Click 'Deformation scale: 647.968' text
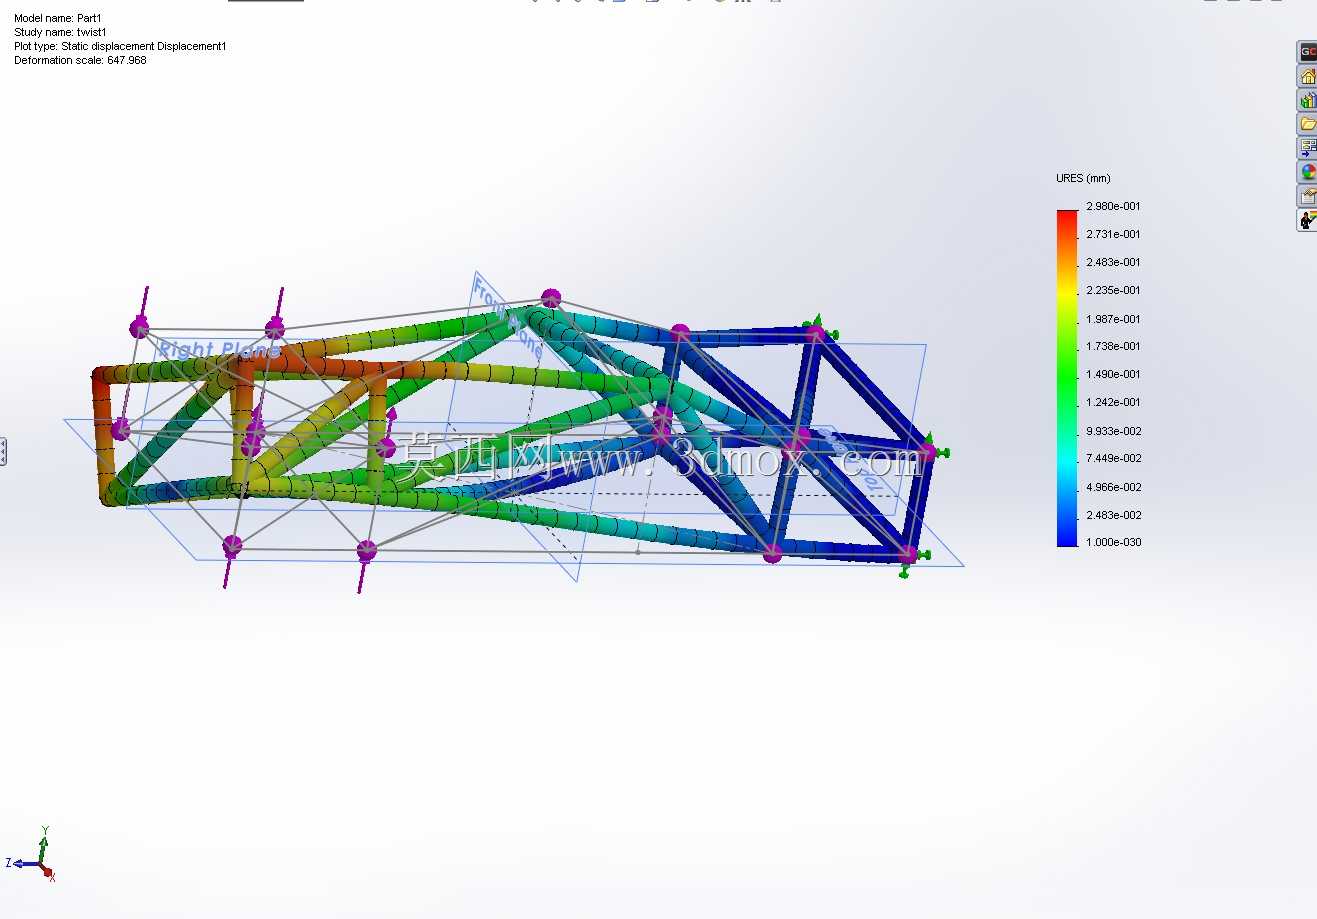Image resolution: width=1317 pixels, height=919 pixels. [x=80, y=60]
